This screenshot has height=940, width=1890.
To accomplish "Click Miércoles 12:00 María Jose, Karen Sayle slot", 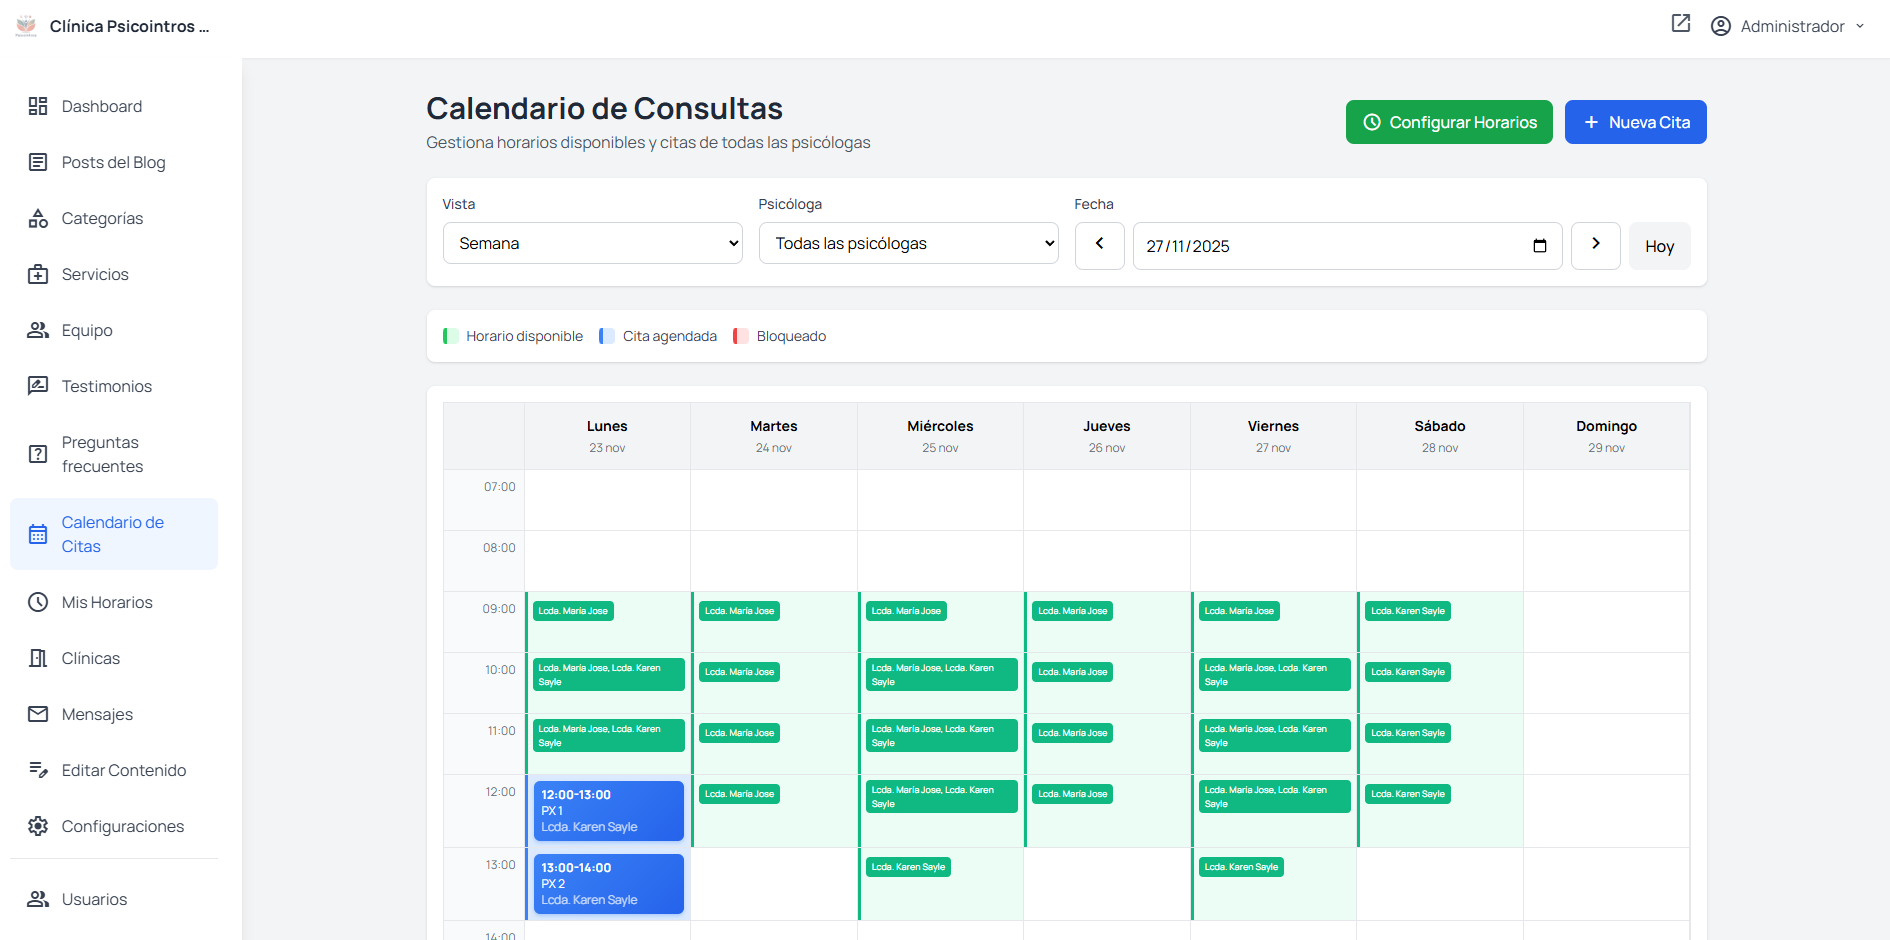I will point(941,797).
